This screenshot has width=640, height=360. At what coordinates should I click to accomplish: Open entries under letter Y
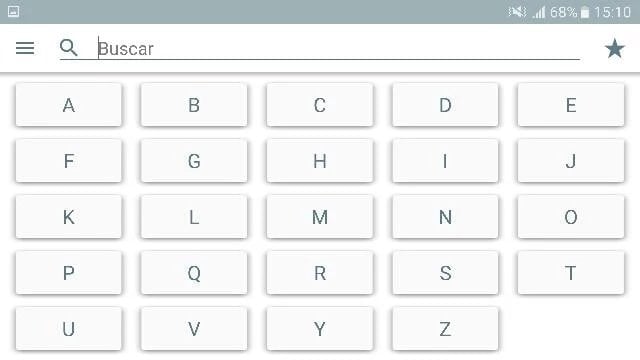320,329
